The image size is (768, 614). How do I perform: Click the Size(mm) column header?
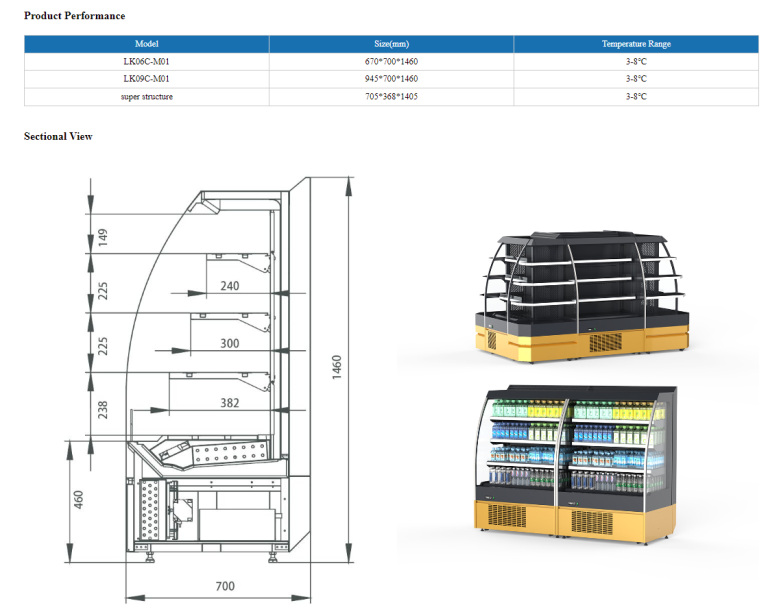point(392,44)
